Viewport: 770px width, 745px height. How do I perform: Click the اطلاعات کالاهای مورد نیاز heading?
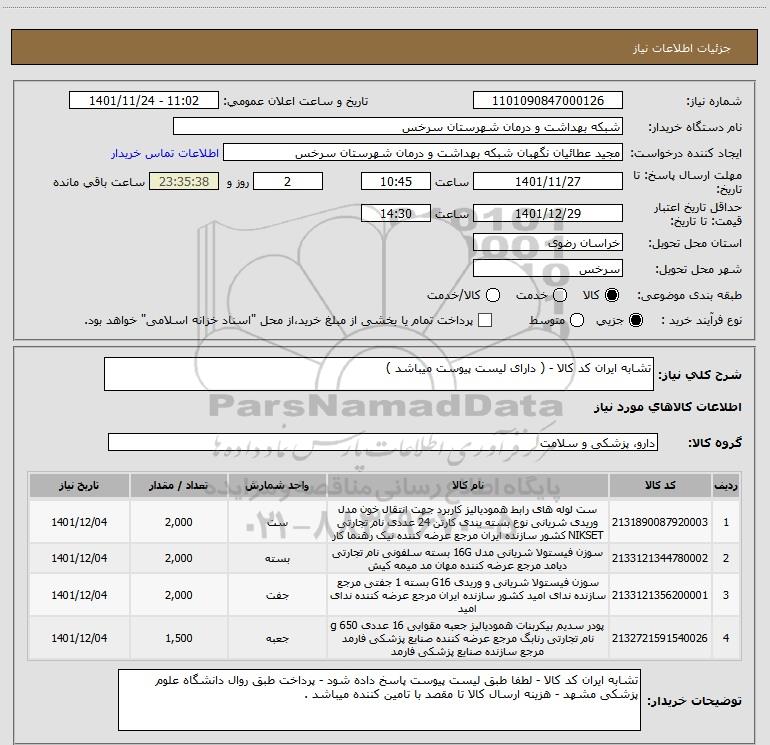(x=667, y=407)
